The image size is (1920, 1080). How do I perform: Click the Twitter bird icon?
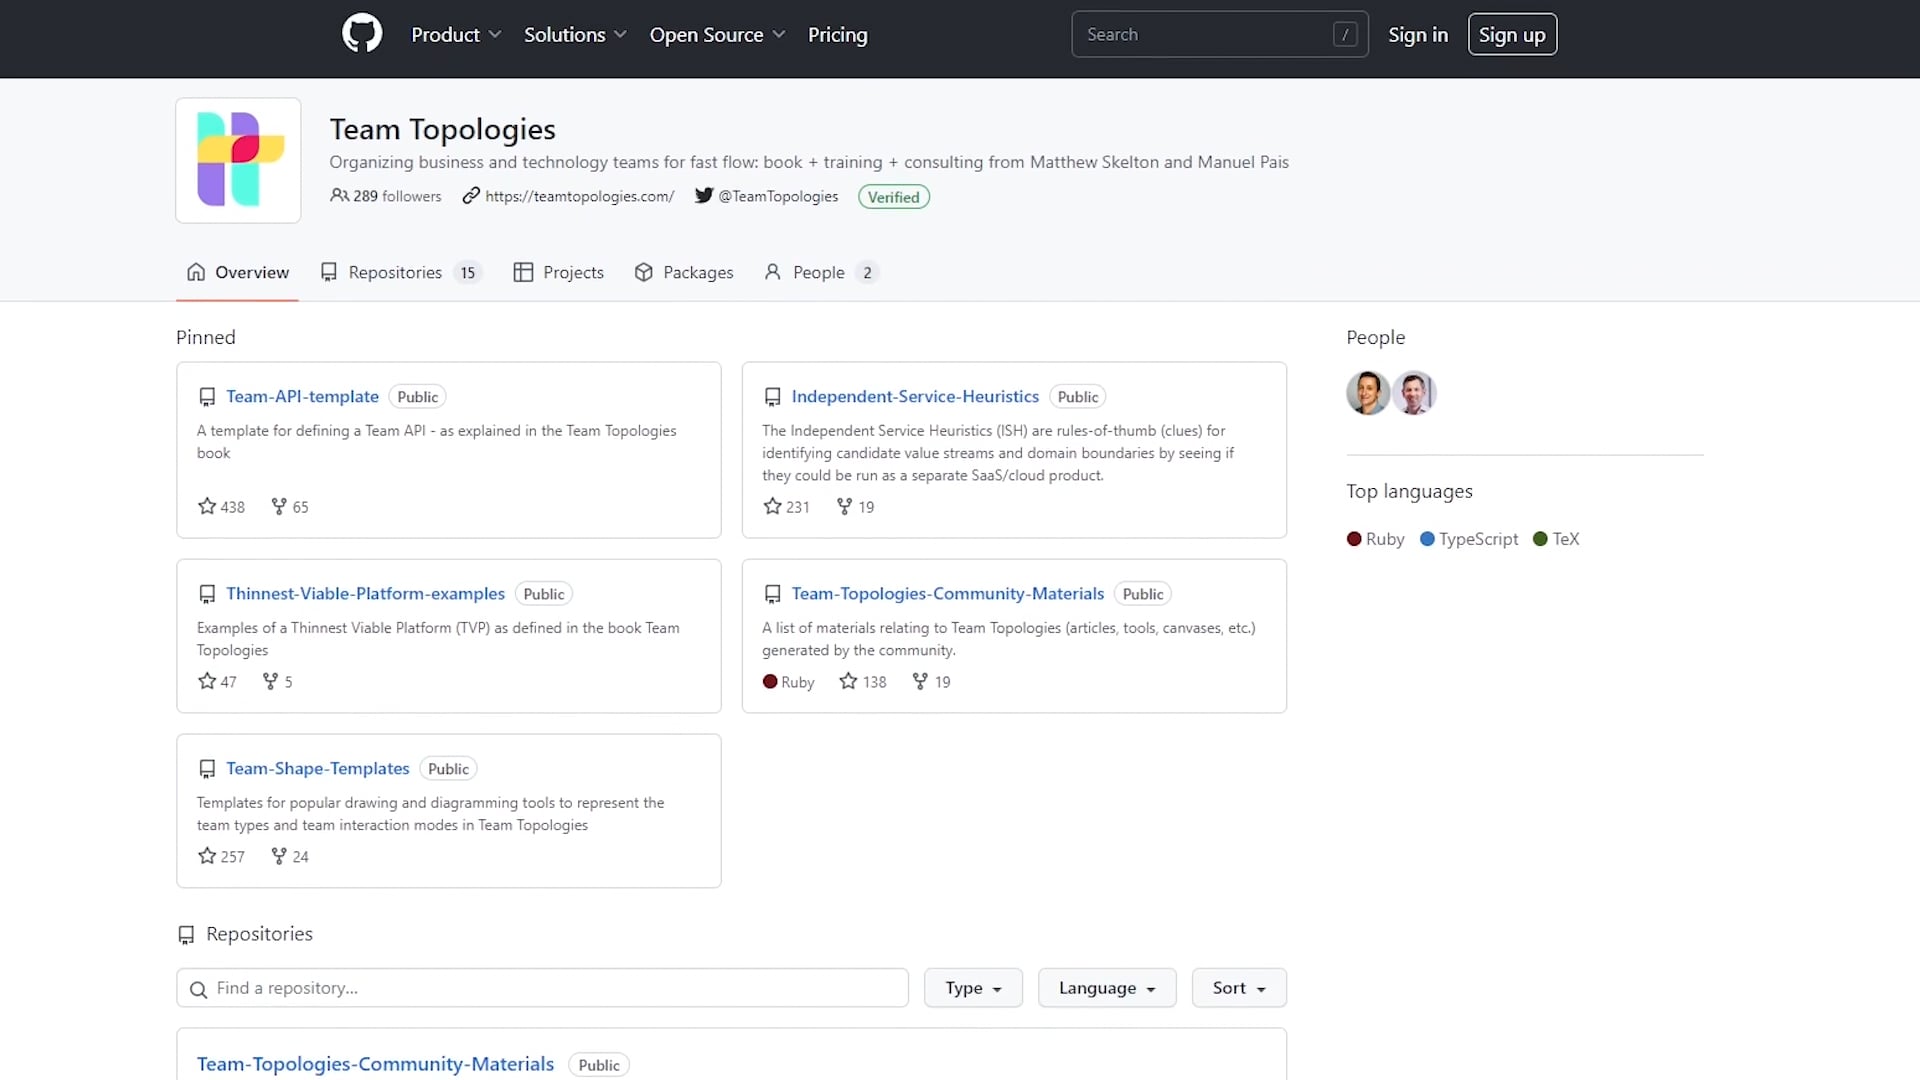point(704,196)
